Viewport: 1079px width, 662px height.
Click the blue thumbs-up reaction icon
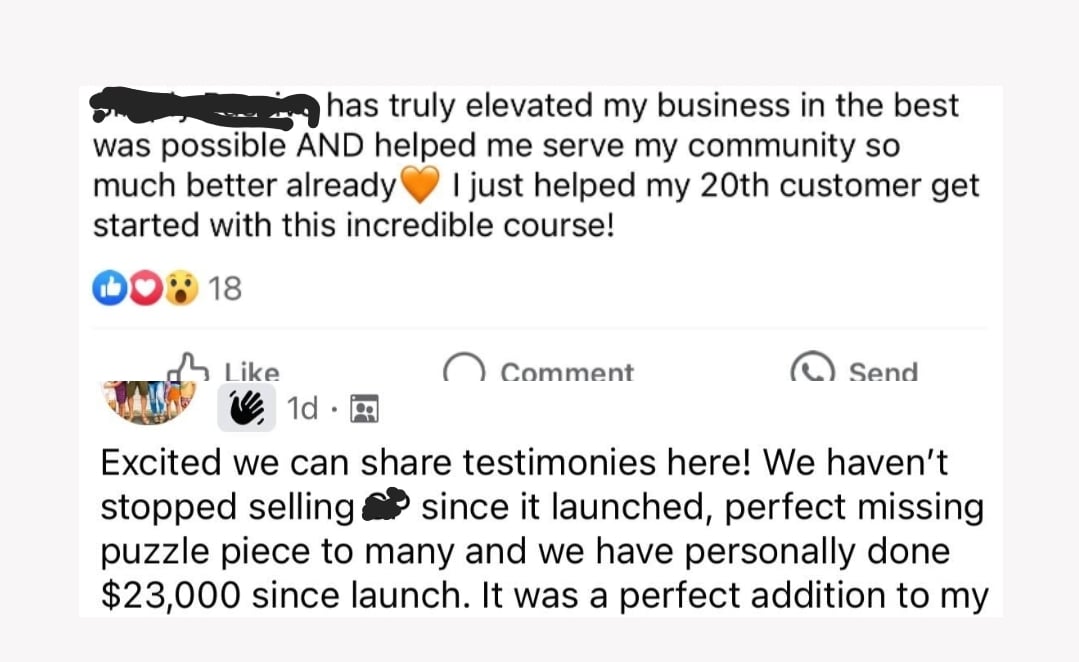[x=106, y=289]
